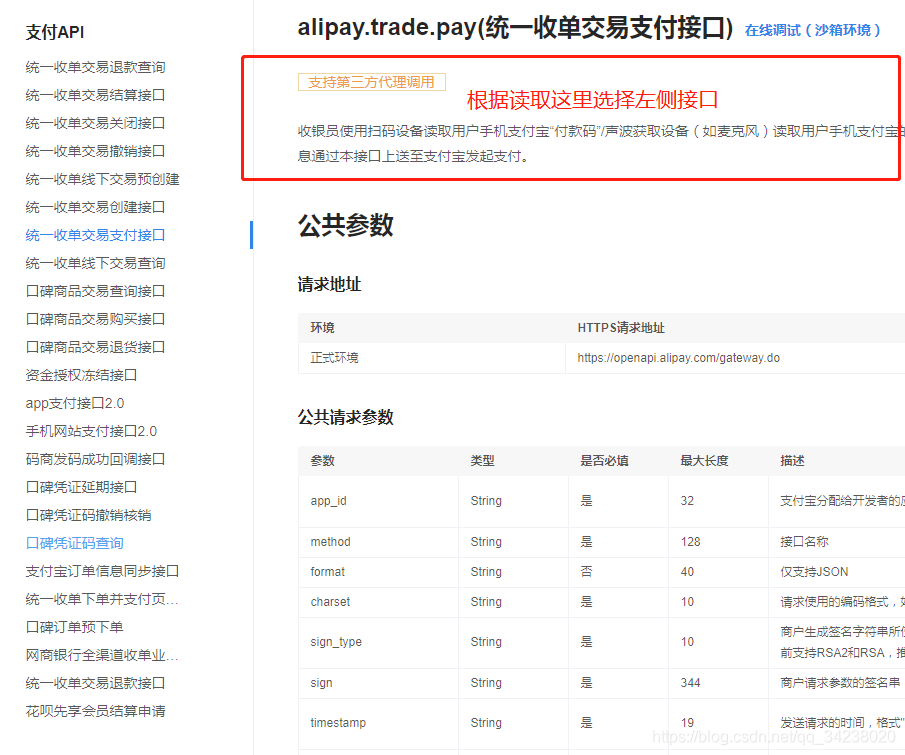Open 统一收单下单并支付页… entry
The height and width of the screenshot is (755, 905).
click(x=102, y=599)
